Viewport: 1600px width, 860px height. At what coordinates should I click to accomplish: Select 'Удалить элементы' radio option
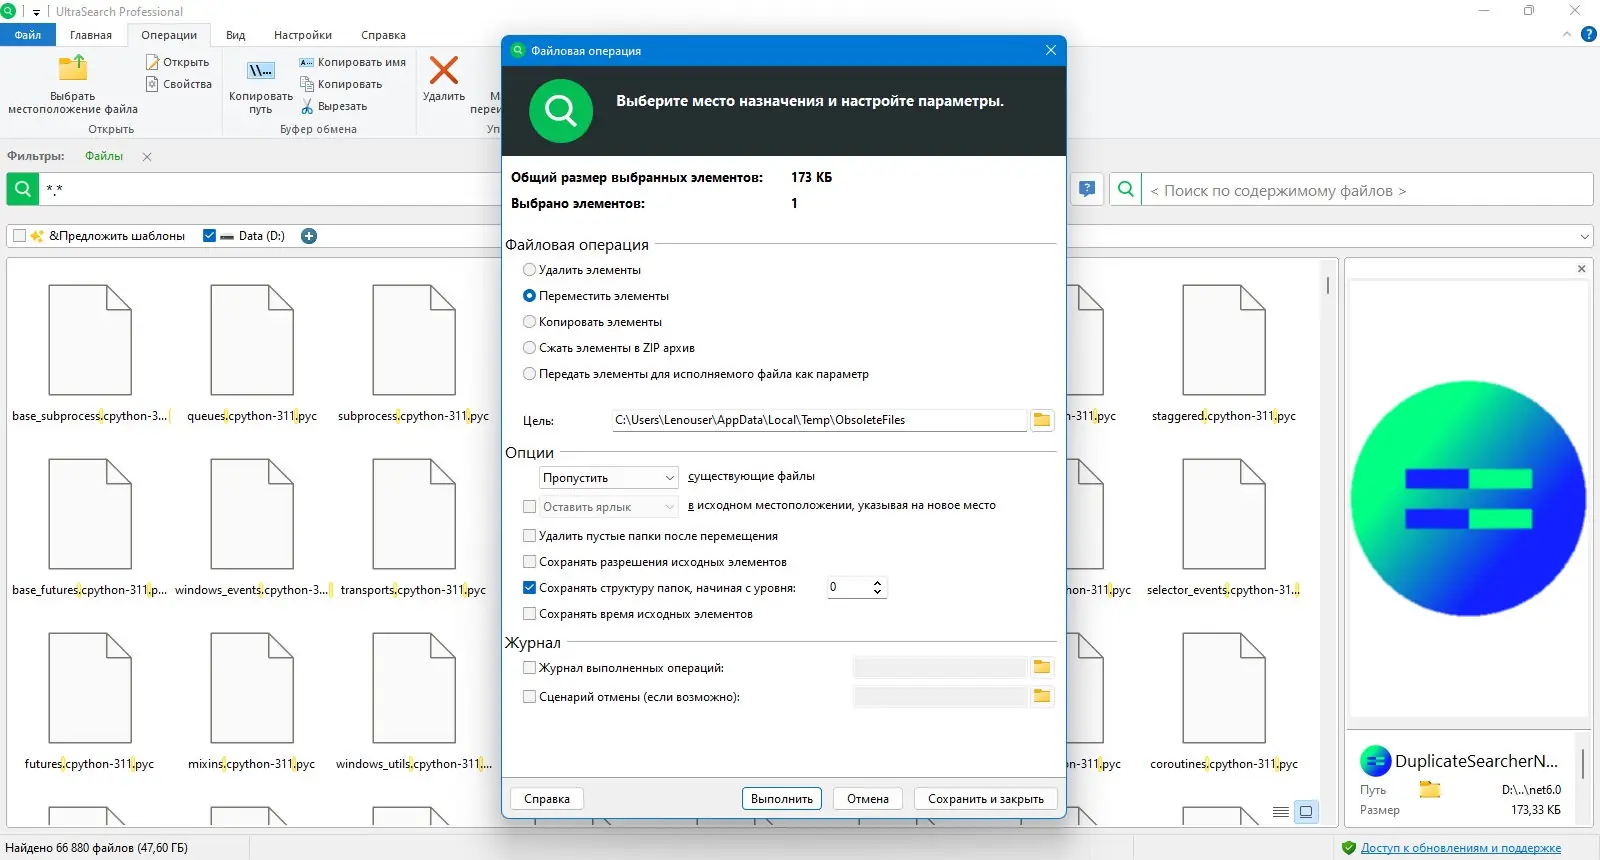click(x=530, y=270)
